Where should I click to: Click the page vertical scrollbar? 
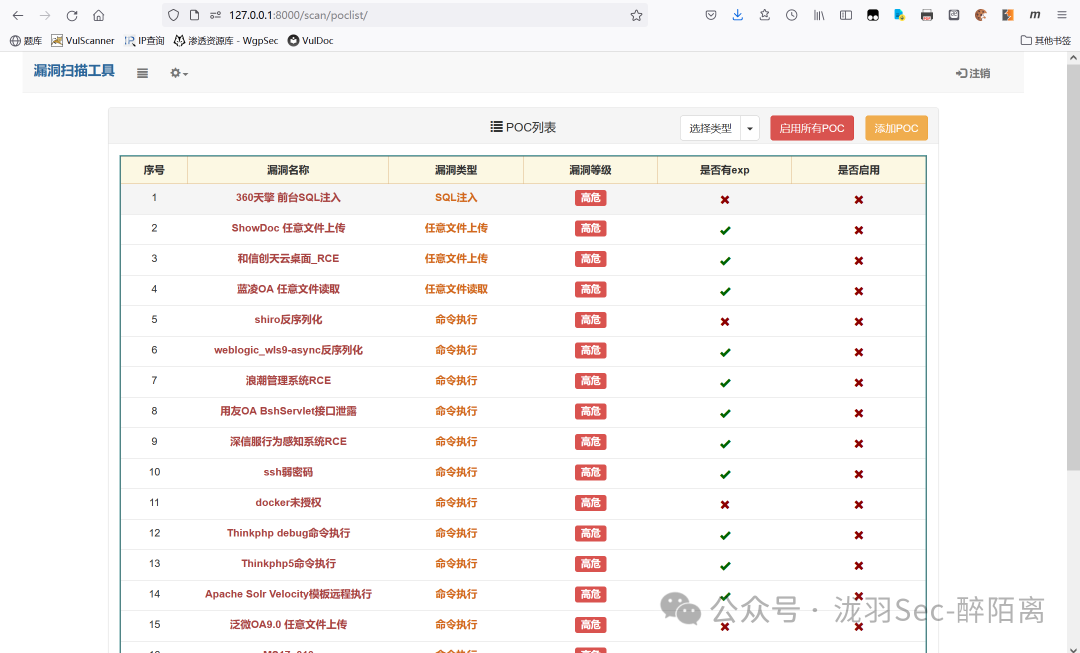[x=1073, y=269]
